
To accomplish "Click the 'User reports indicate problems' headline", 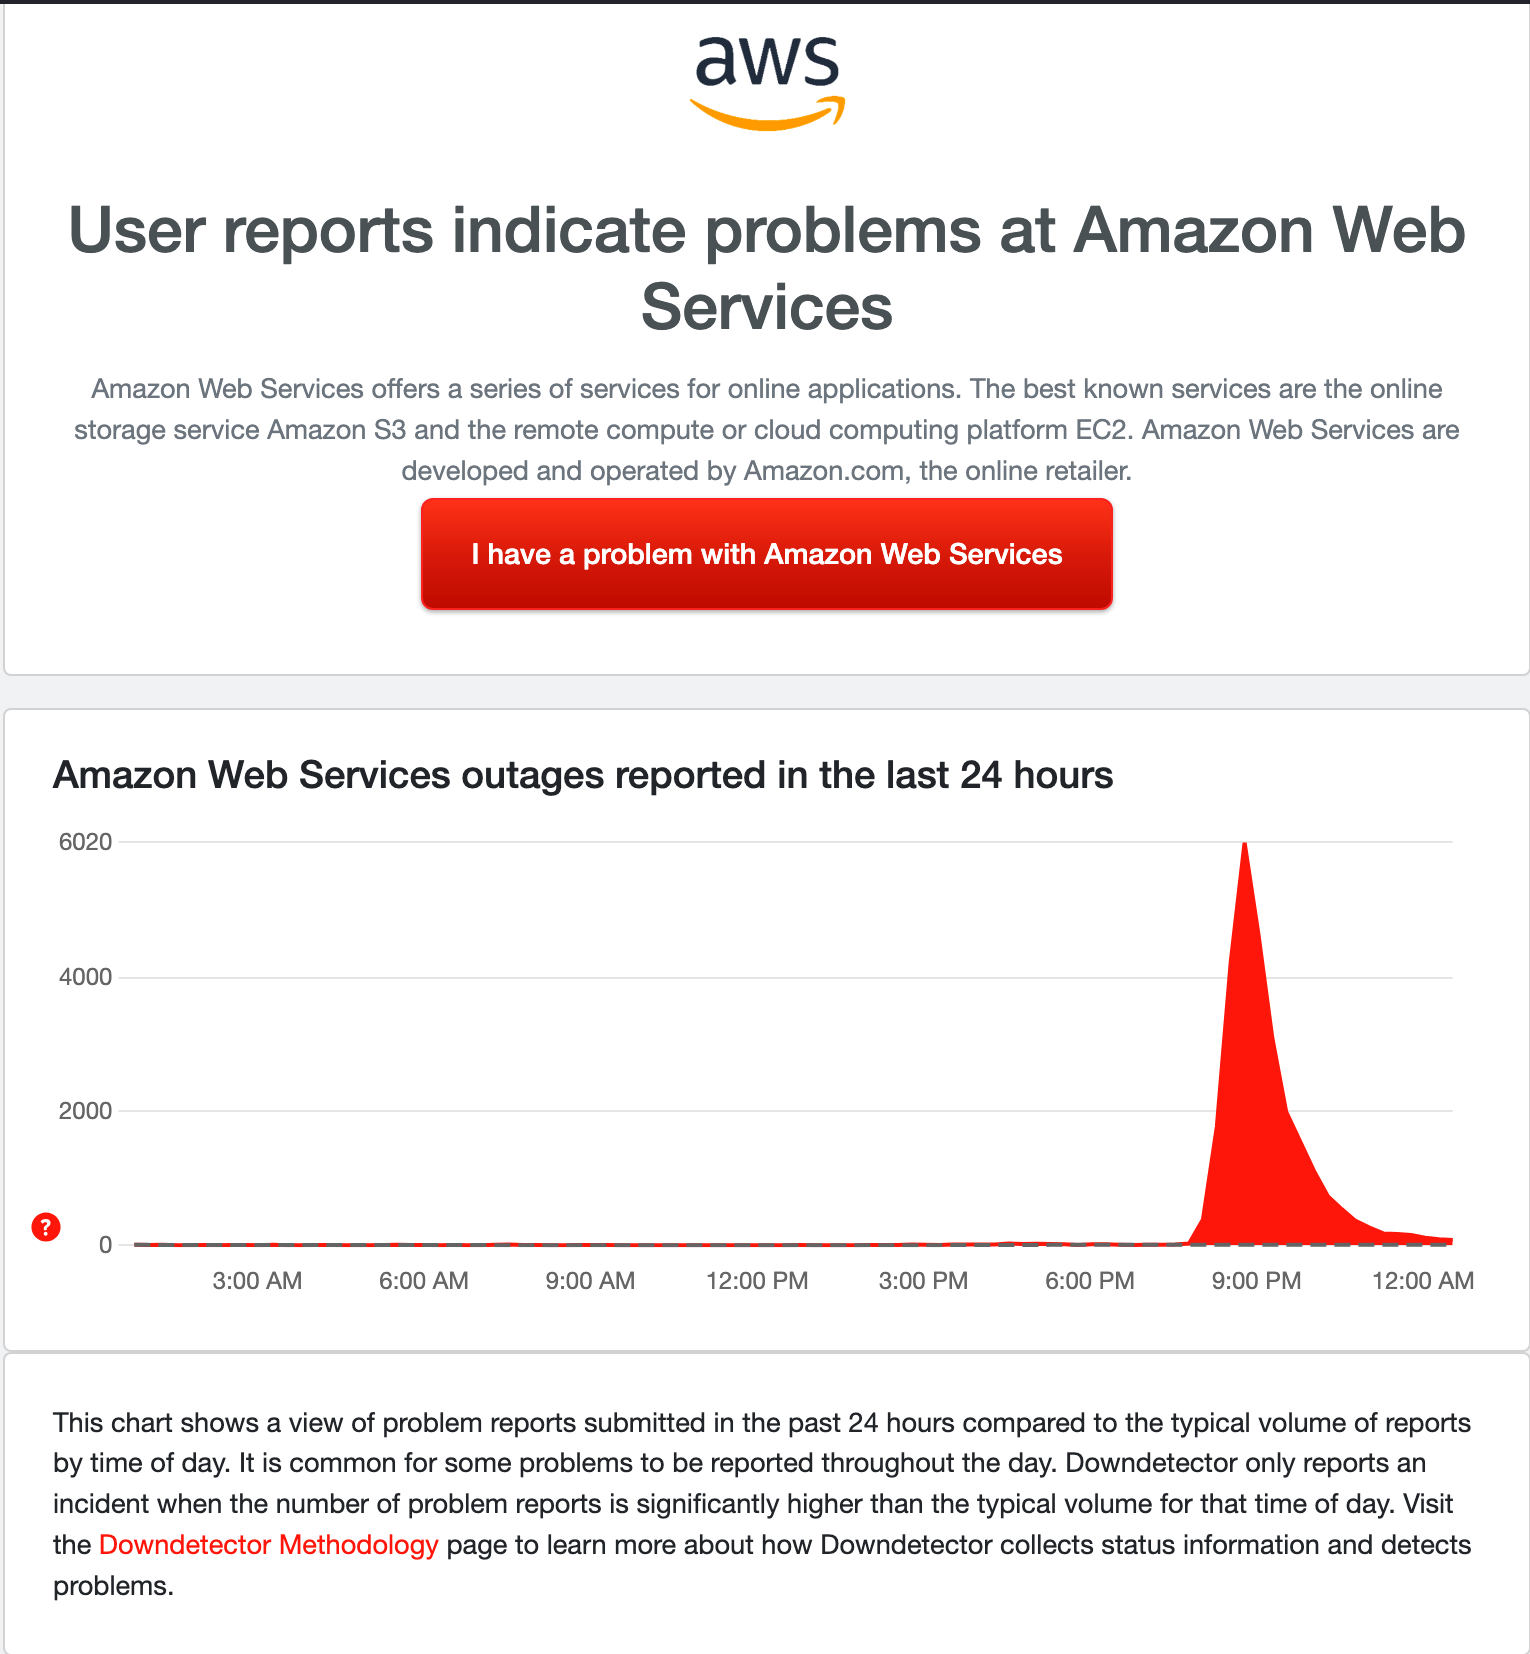I will coord(766,268).
